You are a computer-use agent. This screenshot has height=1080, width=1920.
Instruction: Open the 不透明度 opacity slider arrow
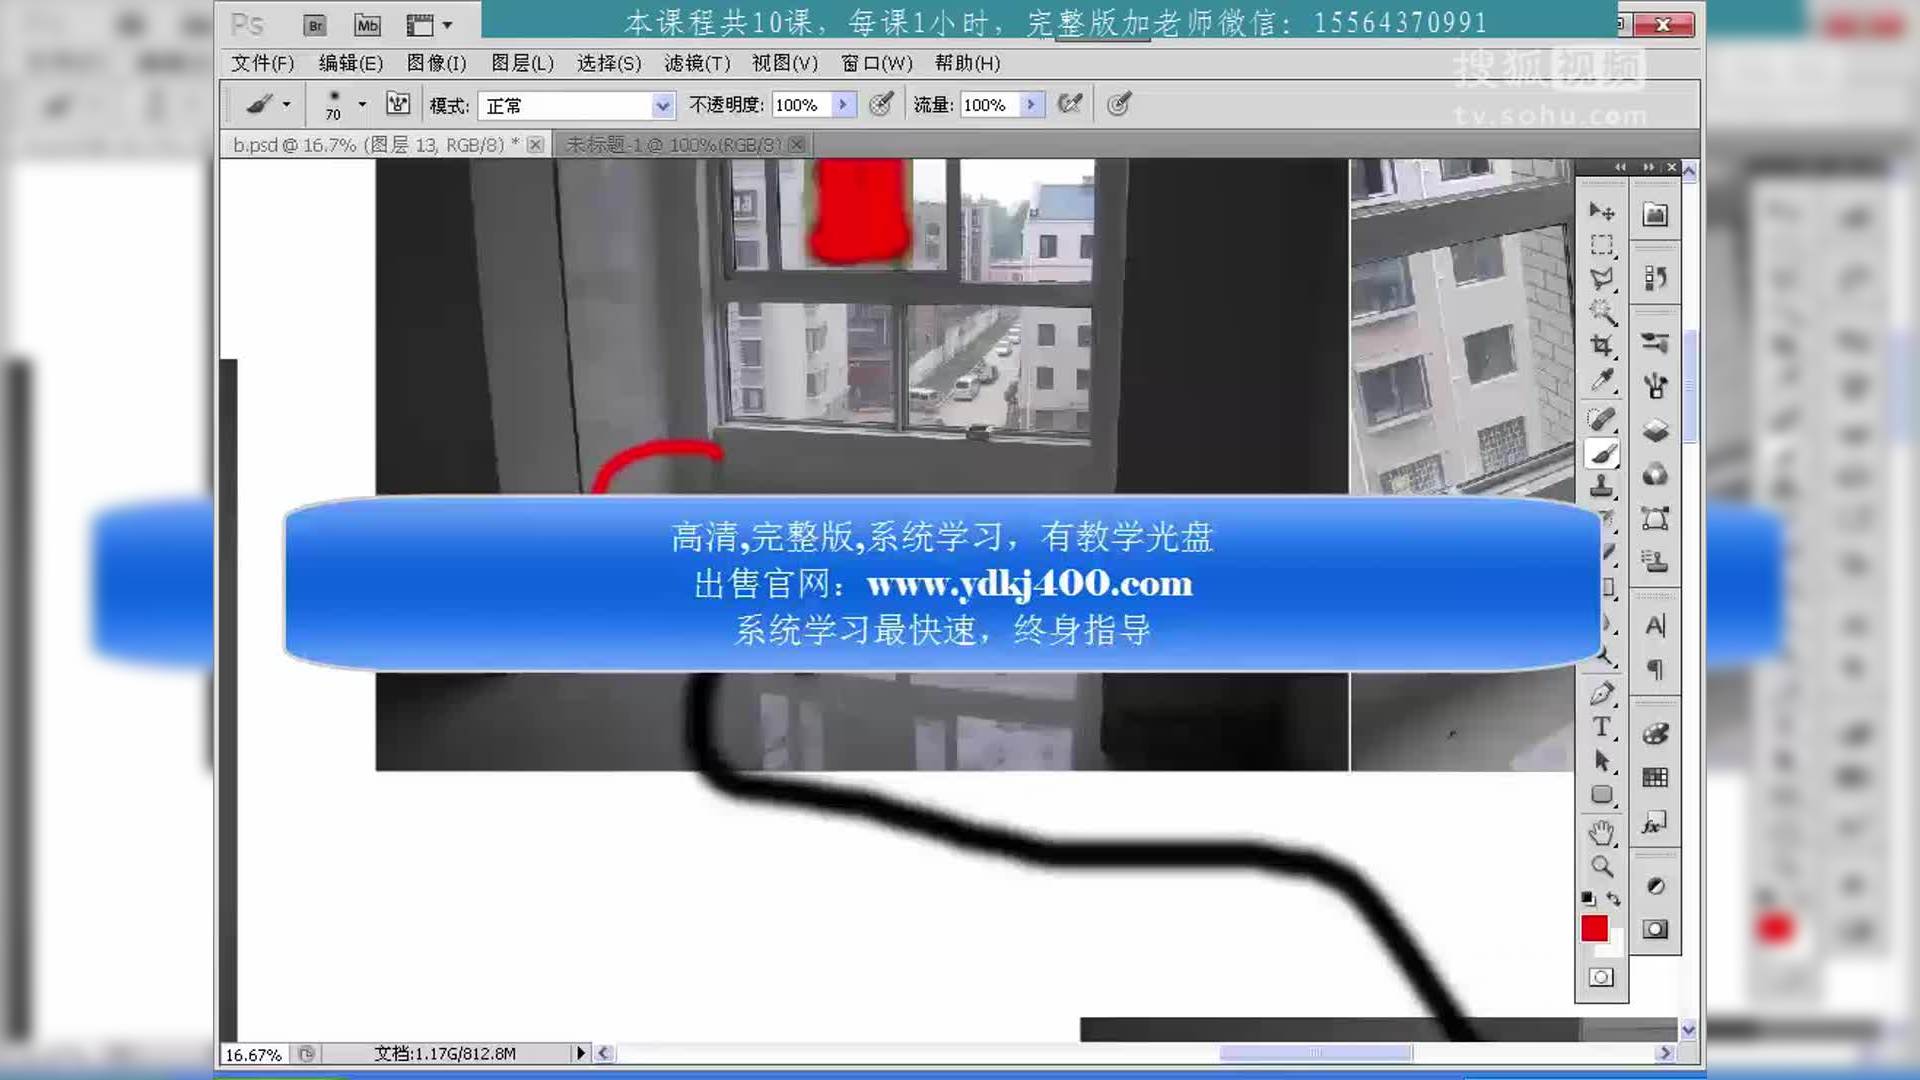pos(841,104)
